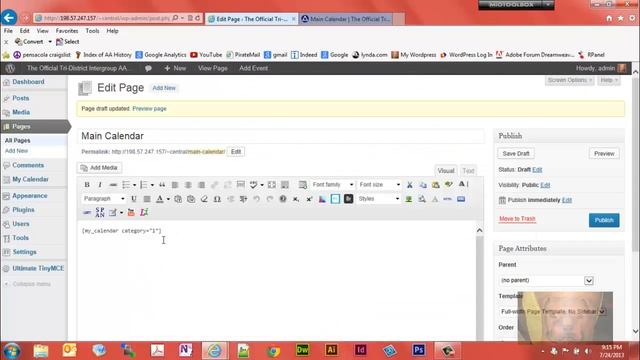The height and width of the screenshot is (360, 640).
Task: Open Dreamweaver from the taskbar
Action: click(302, 350)
